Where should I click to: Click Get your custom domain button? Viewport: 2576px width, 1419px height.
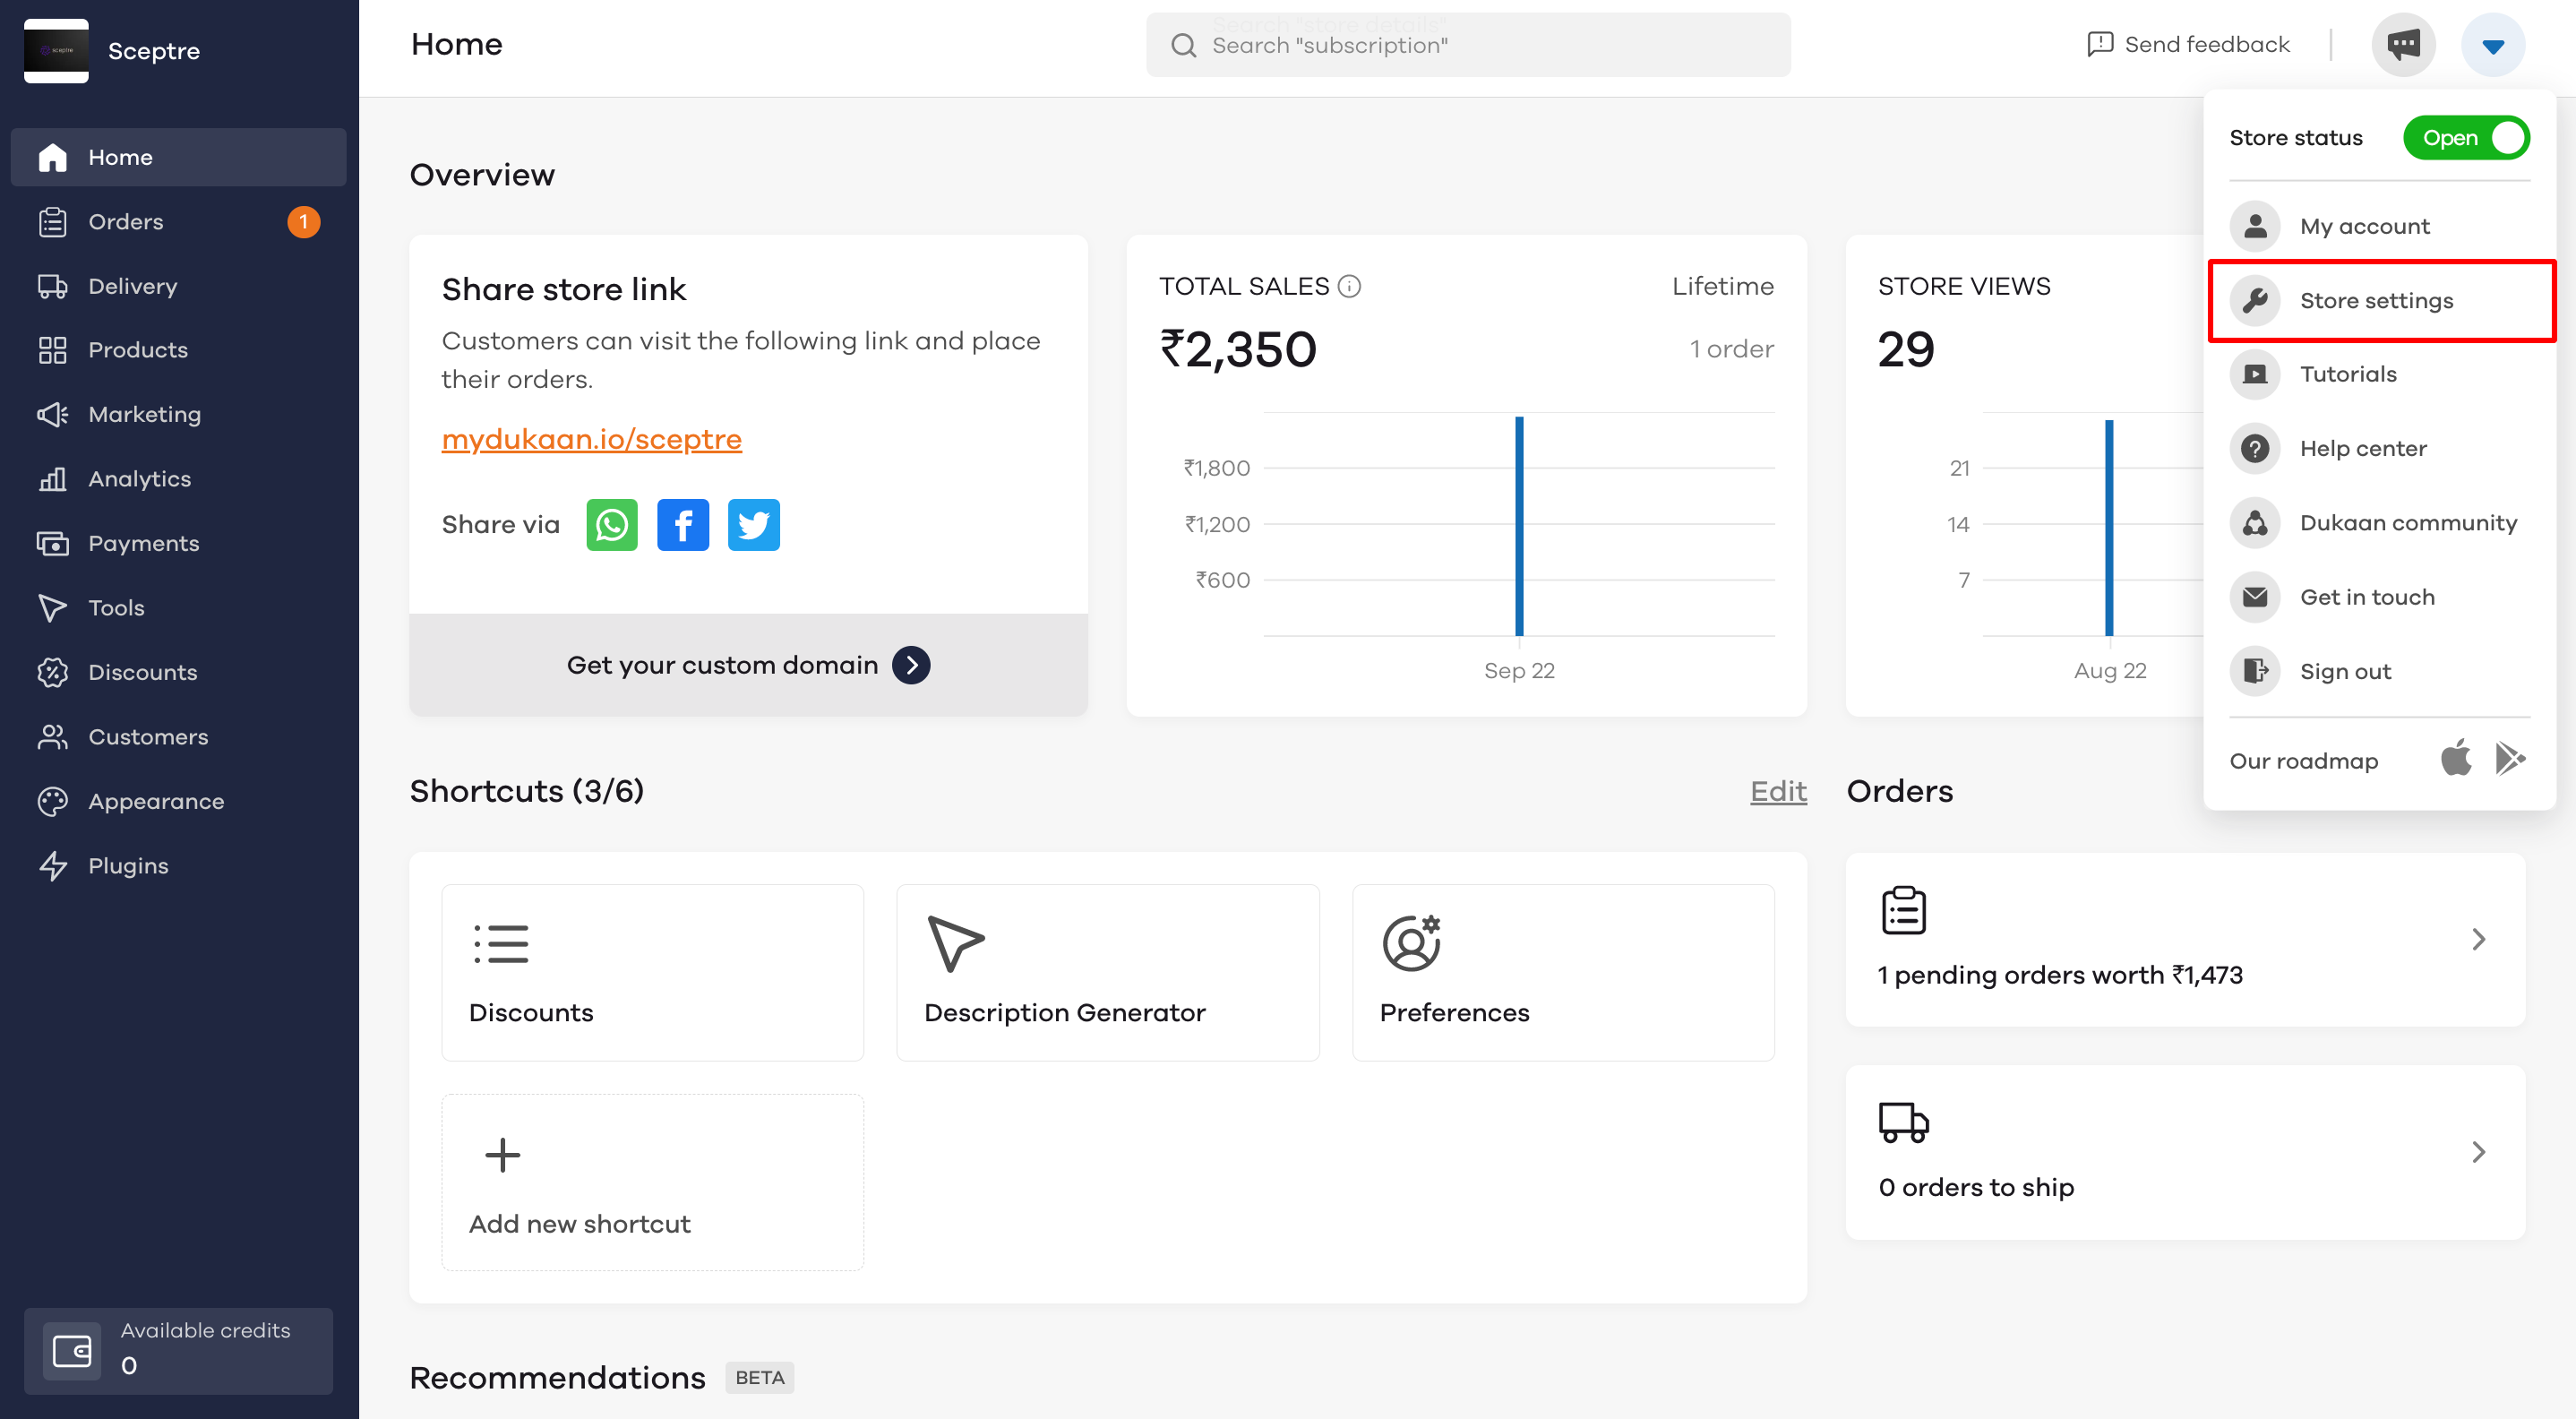(748, 665)
